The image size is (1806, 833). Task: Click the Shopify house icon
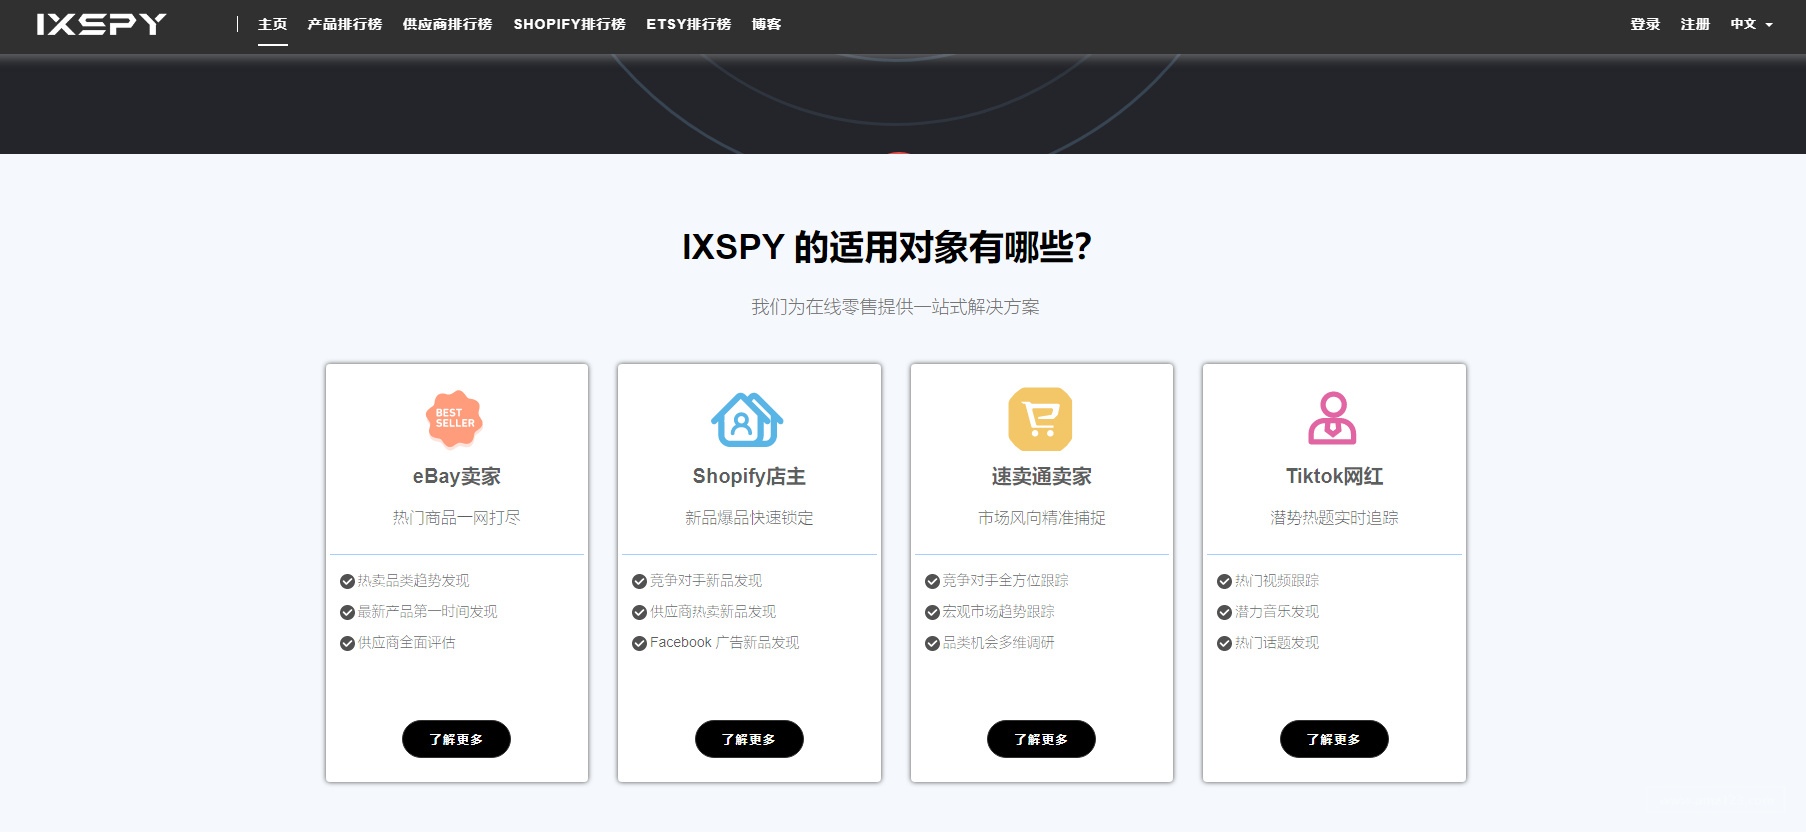(747, 419)
